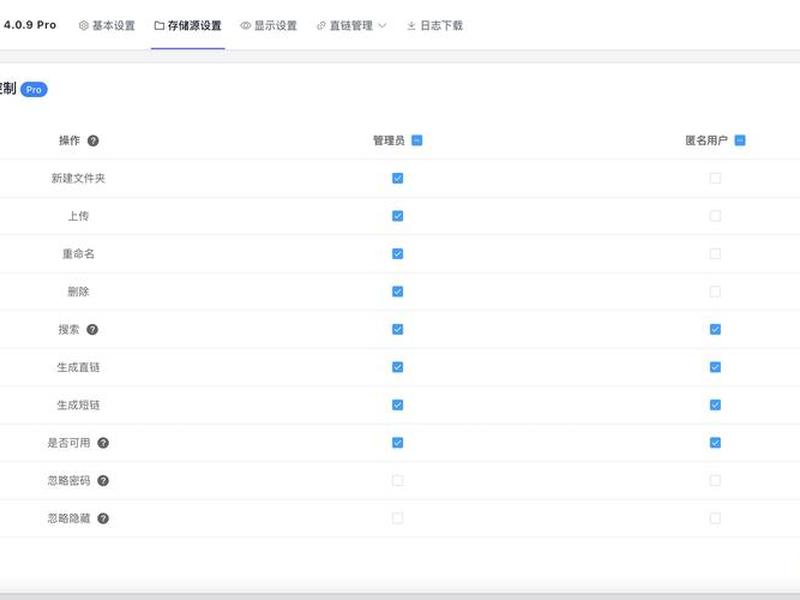The width and height of the screenshot is (800, 600).
Task: Click the help icon next to 忽略密码
Action: pos(103,481)
